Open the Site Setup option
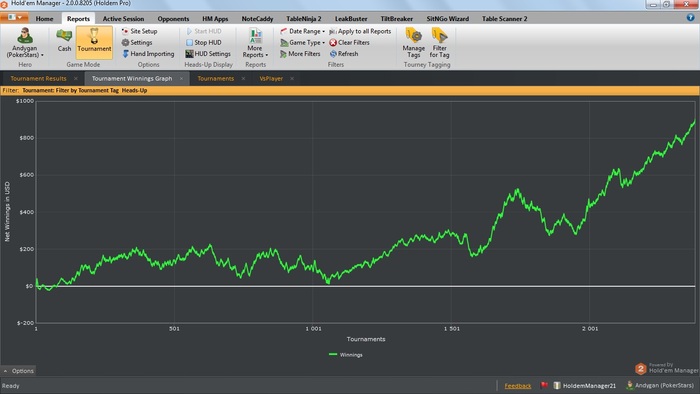Viewport: 700px width, 394px height. [139, 31]
